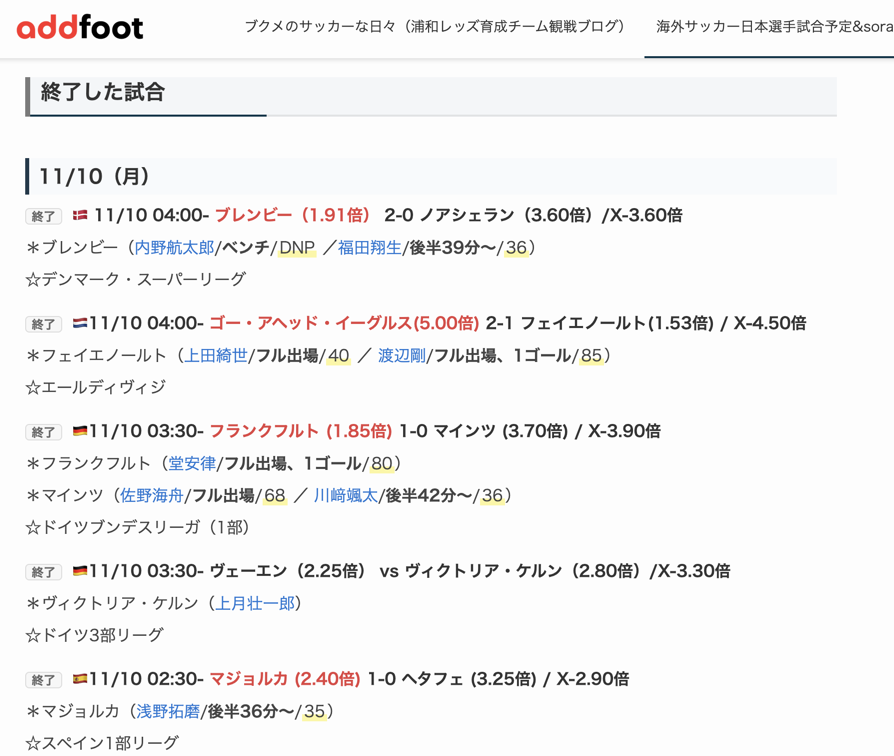Click Germany flag on フランクフルト match
This screenshot has height=756, width=894.
point(80,430)
